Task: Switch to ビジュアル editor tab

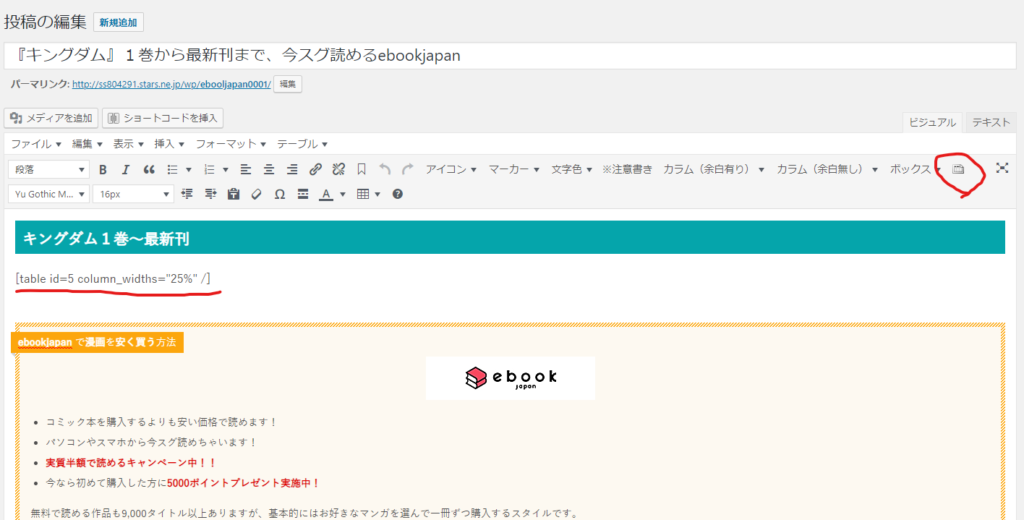Action: pyautogui.click(x=932, y=122)
